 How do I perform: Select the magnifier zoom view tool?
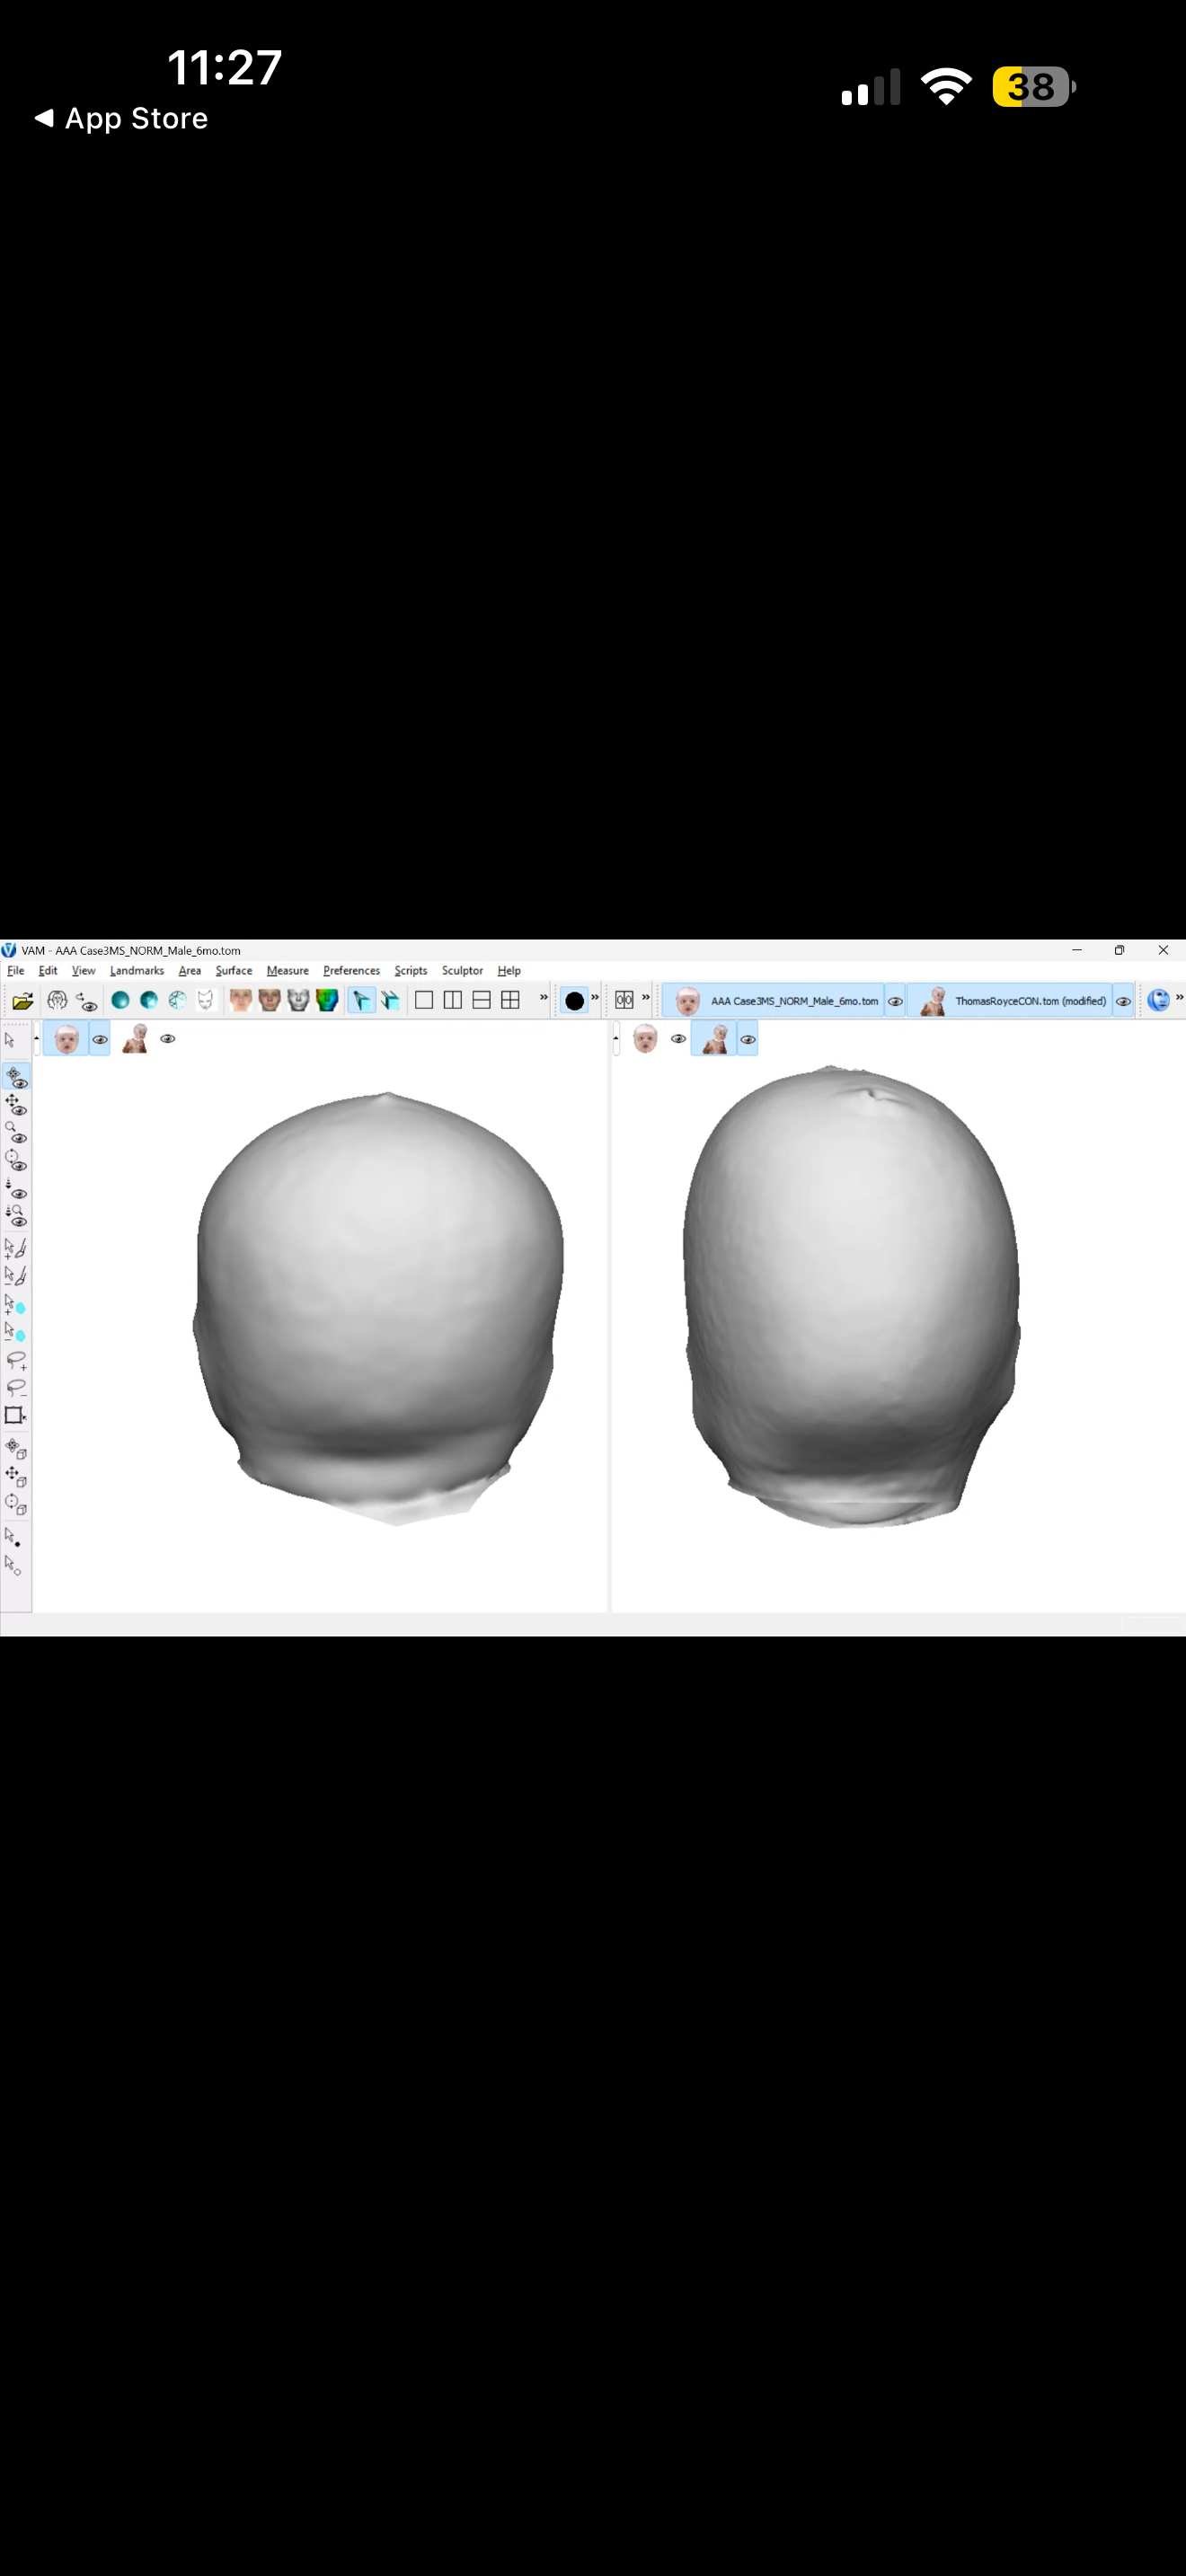(15, 1132)
